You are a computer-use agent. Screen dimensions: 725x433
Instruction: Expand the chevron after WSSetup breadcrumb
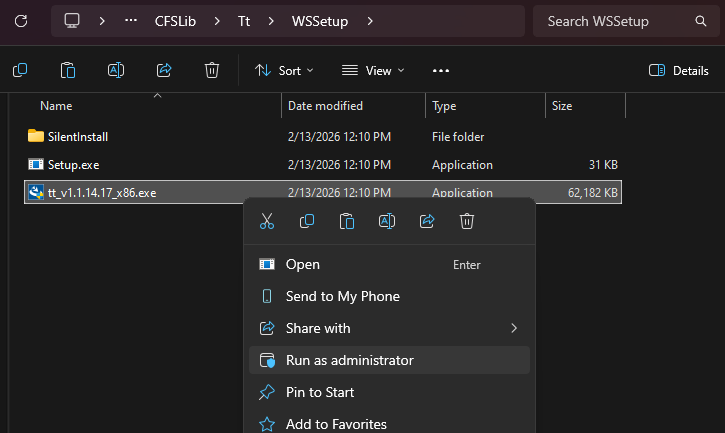[x=371, y=21]
